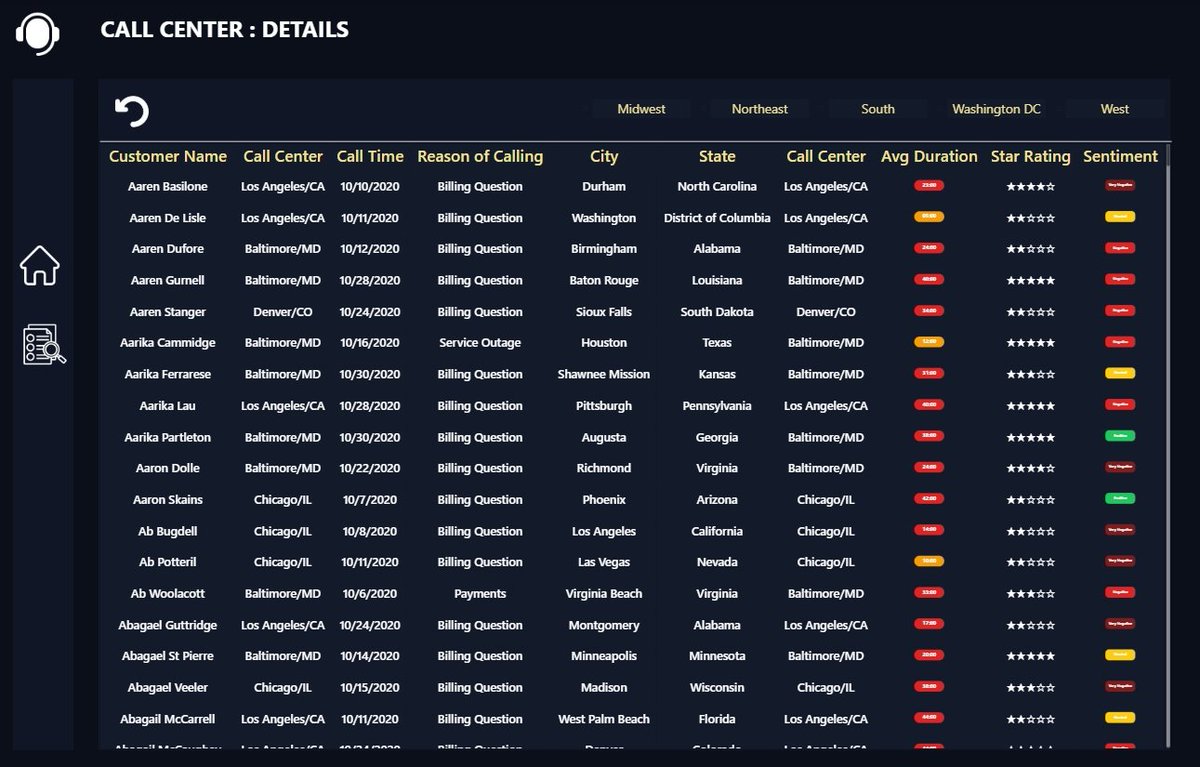Click Aarika Ferrarese's yellow sentiment badge
Viewport: 1200px width, 767px height.
tap(1120, 373)
